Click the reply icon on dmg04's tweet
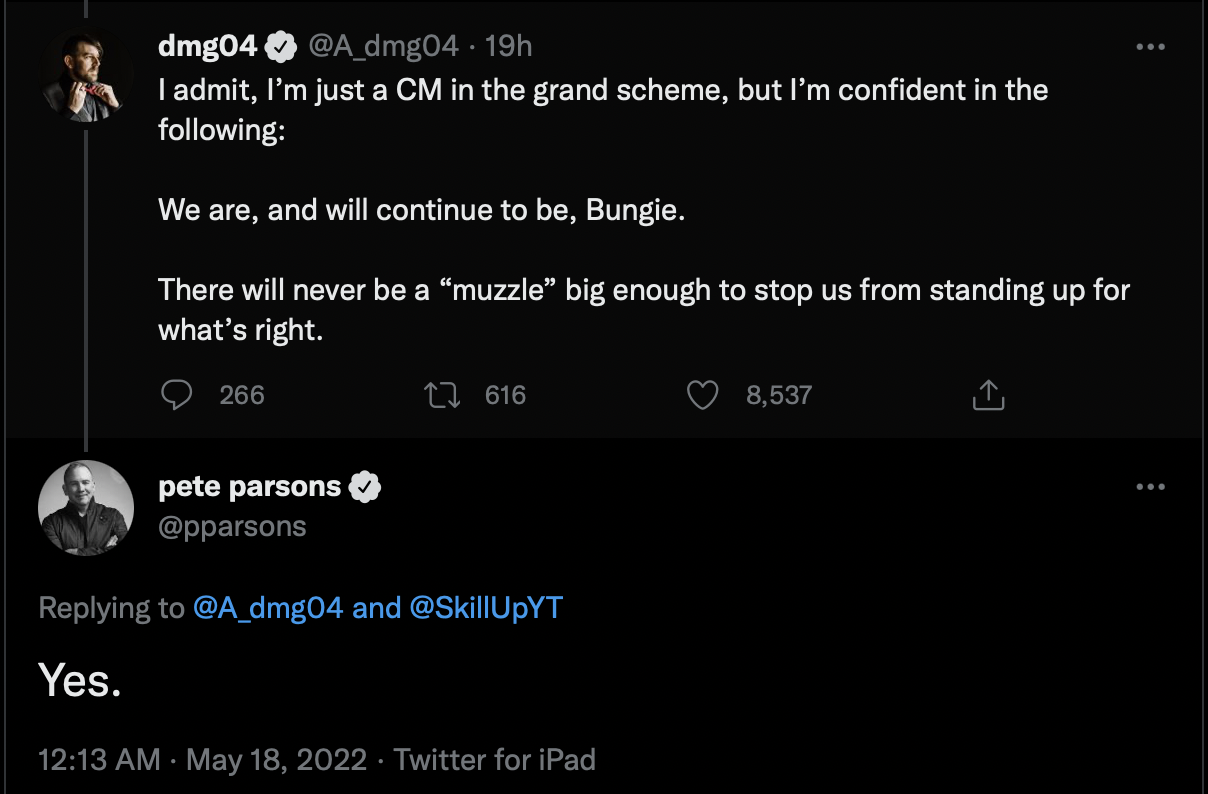 coord(177,395)
